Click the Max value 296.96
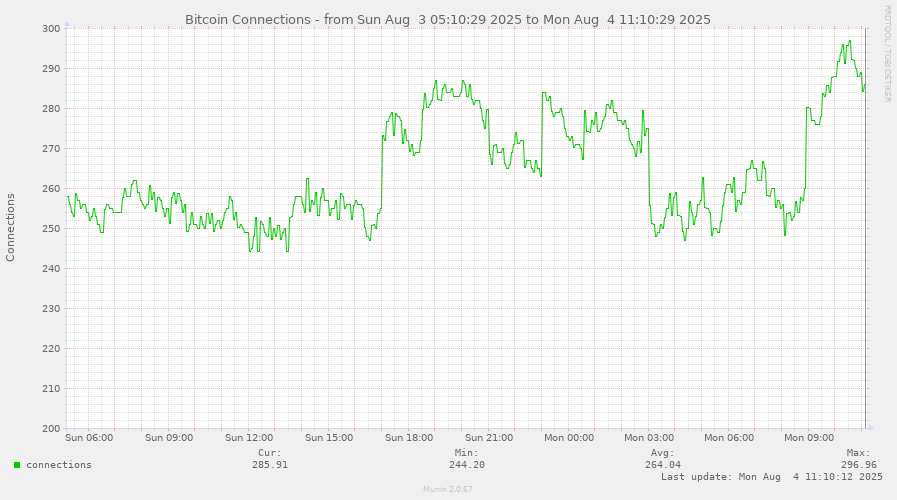 click(x=859, y=465)
